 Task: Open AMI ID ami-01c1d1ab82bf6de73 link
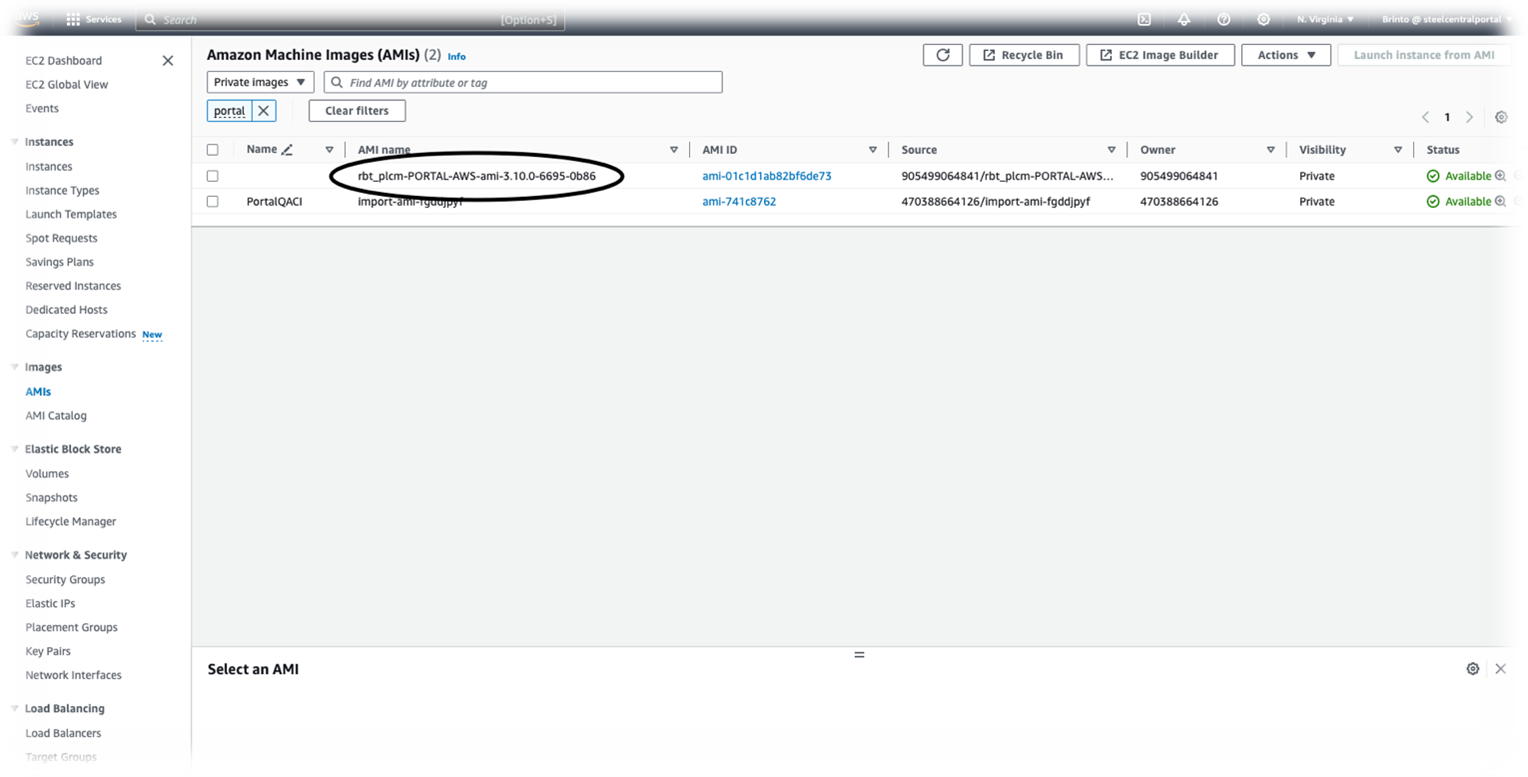(766, 176)
